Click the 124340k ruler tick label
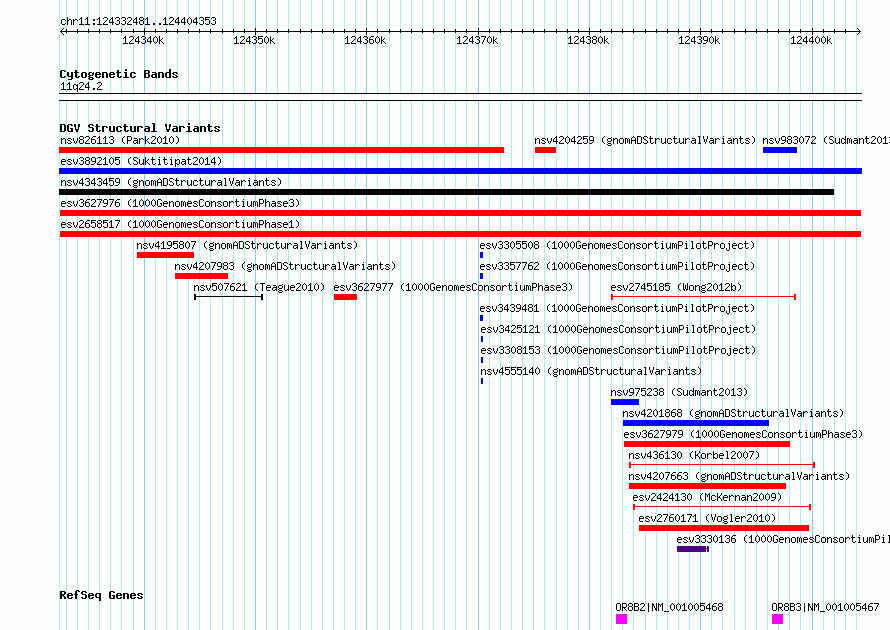This screenshot has height=630, width=890. [x=143, y=40]
